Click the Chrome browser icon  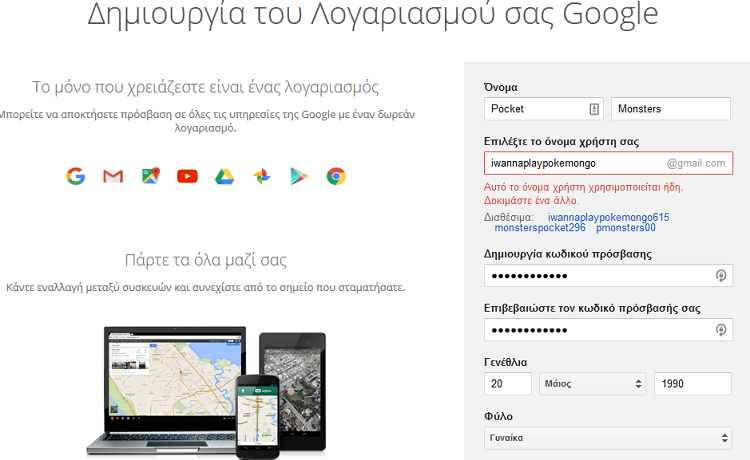[336, 176]
